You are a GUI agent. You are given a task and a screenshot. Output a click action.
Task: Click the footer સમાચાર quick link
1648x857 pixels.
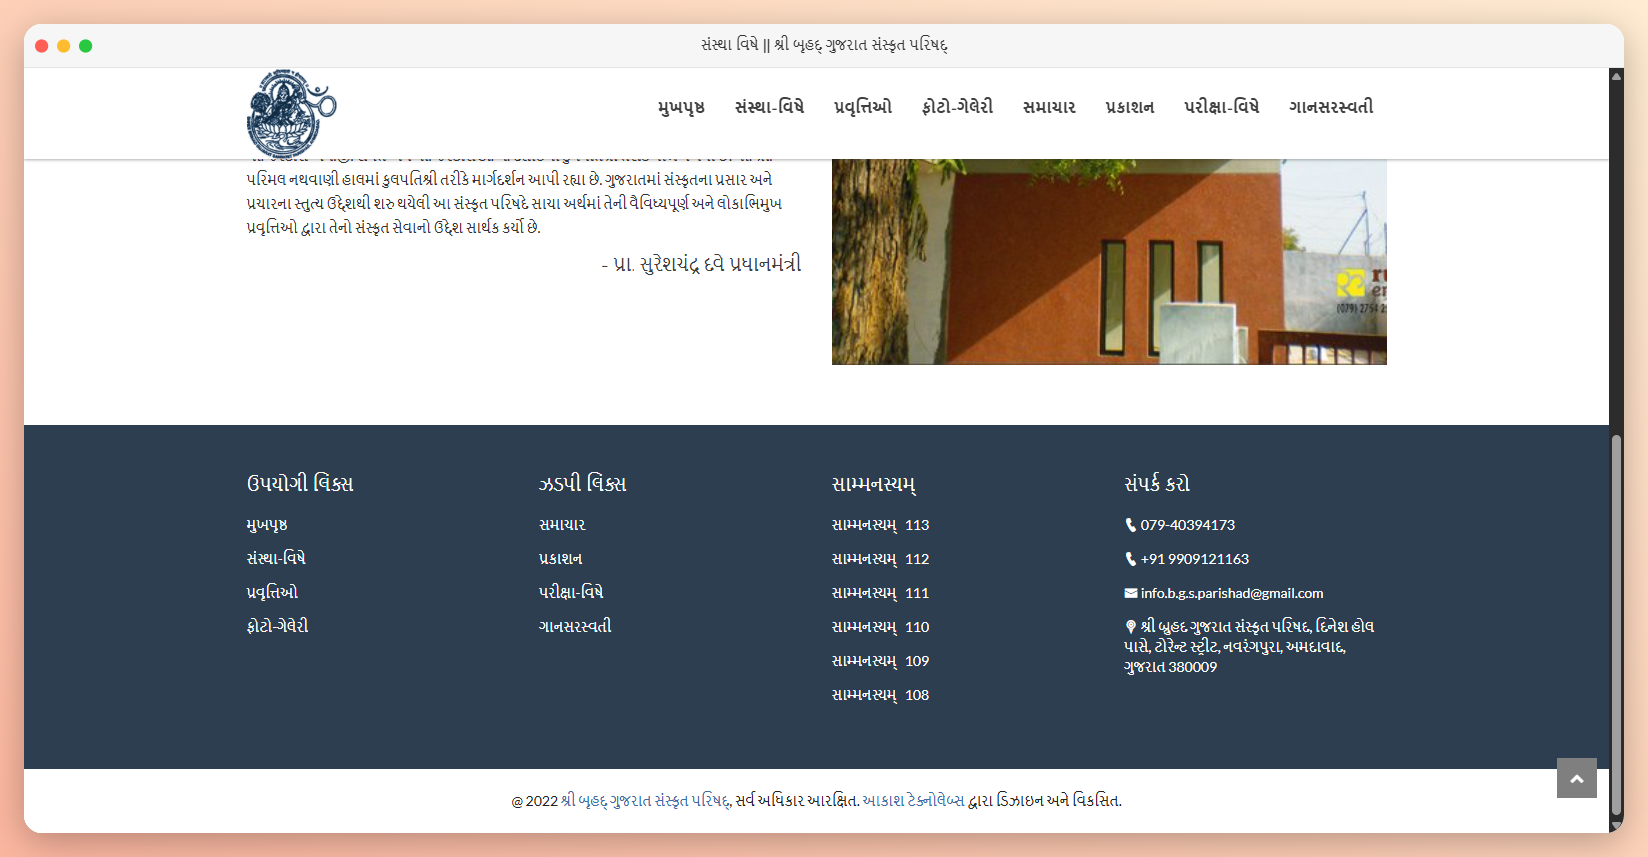pyautogui.click(x=562, y=525)
